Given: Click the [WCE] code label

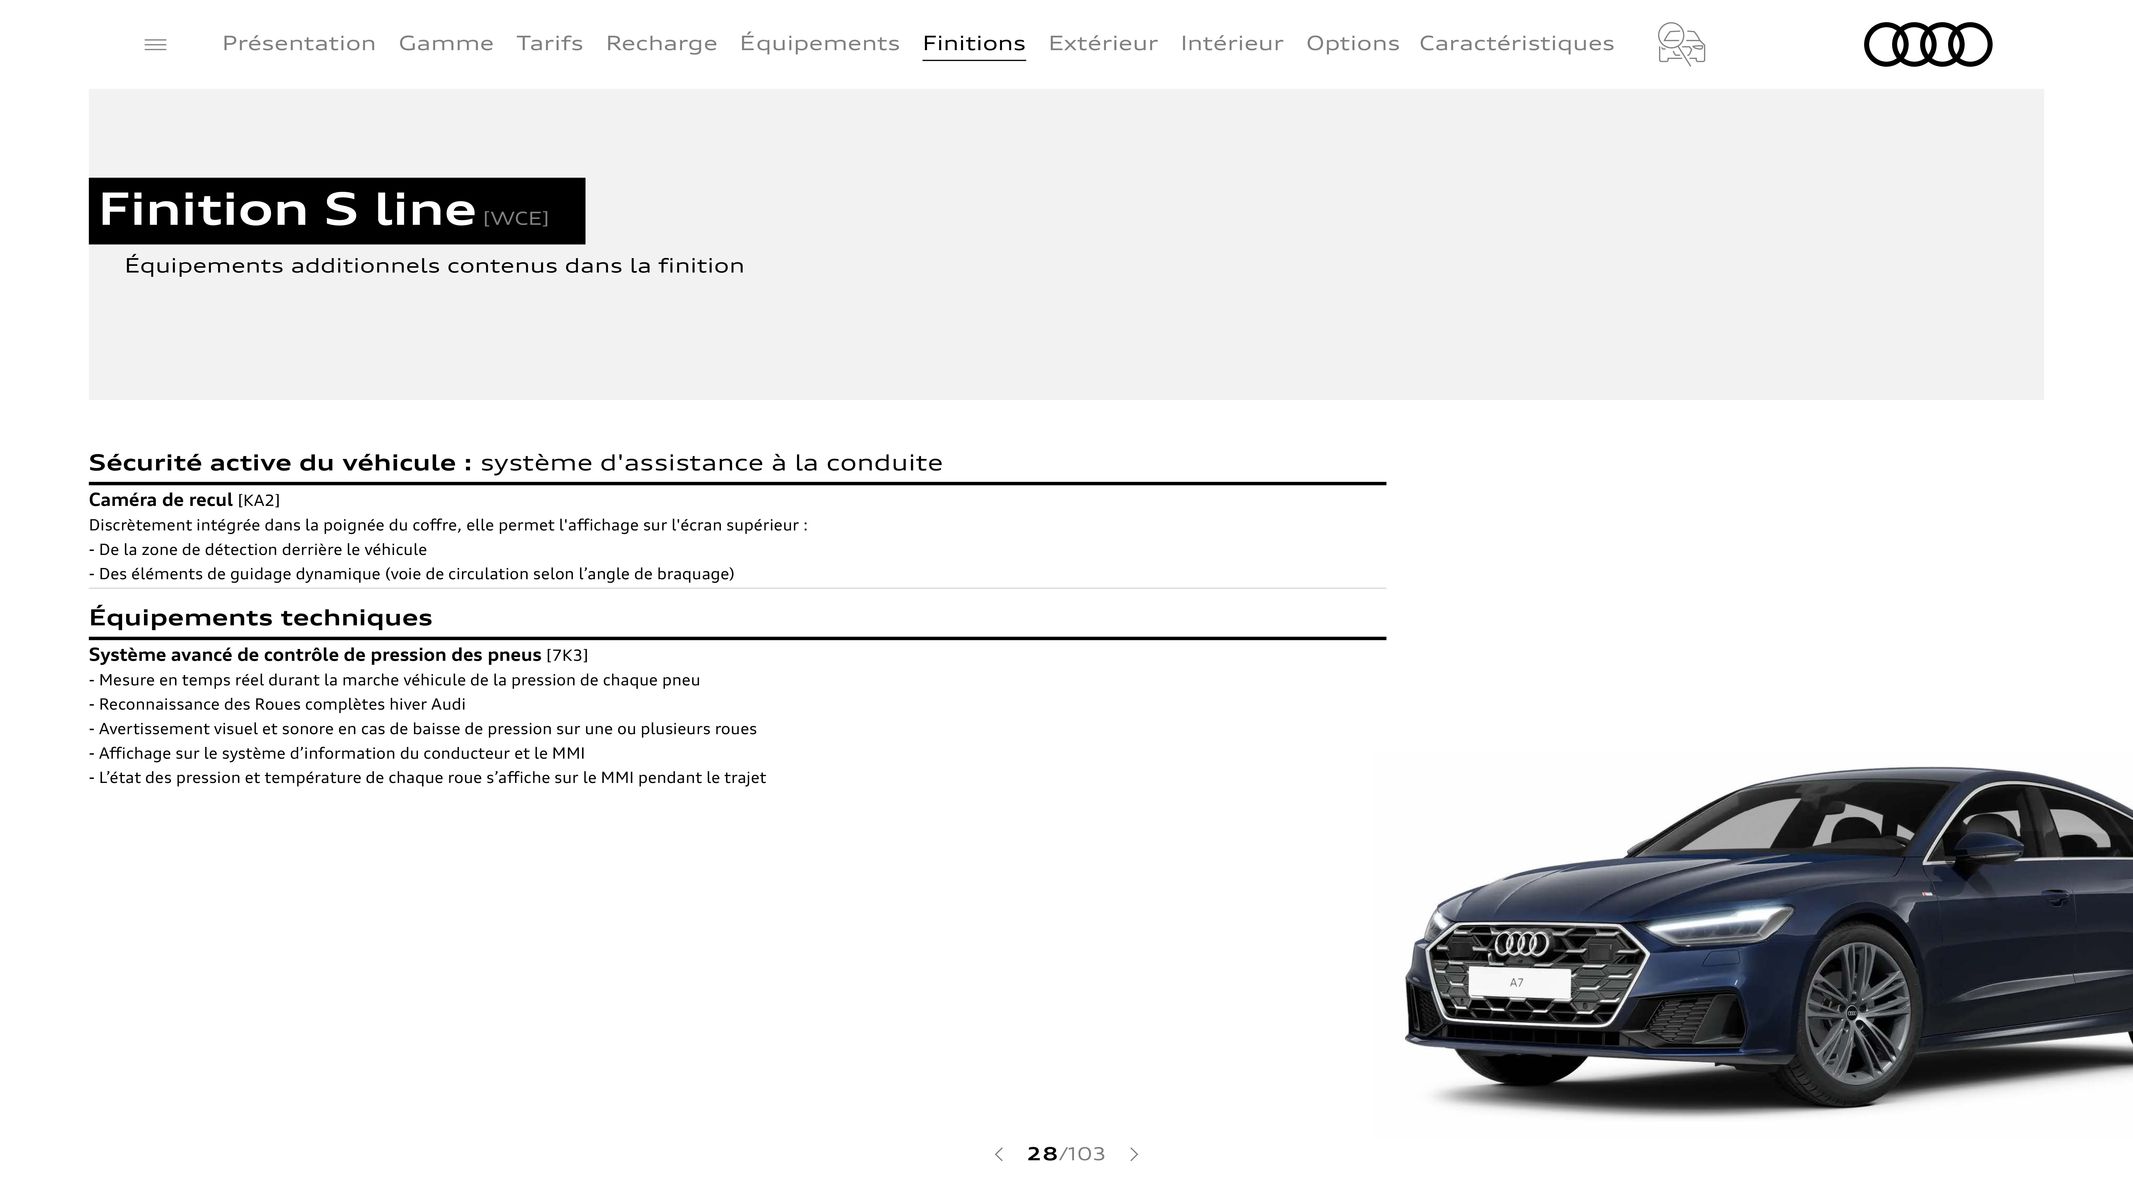Looking at the screenshot, I should [x=516, y=218].
